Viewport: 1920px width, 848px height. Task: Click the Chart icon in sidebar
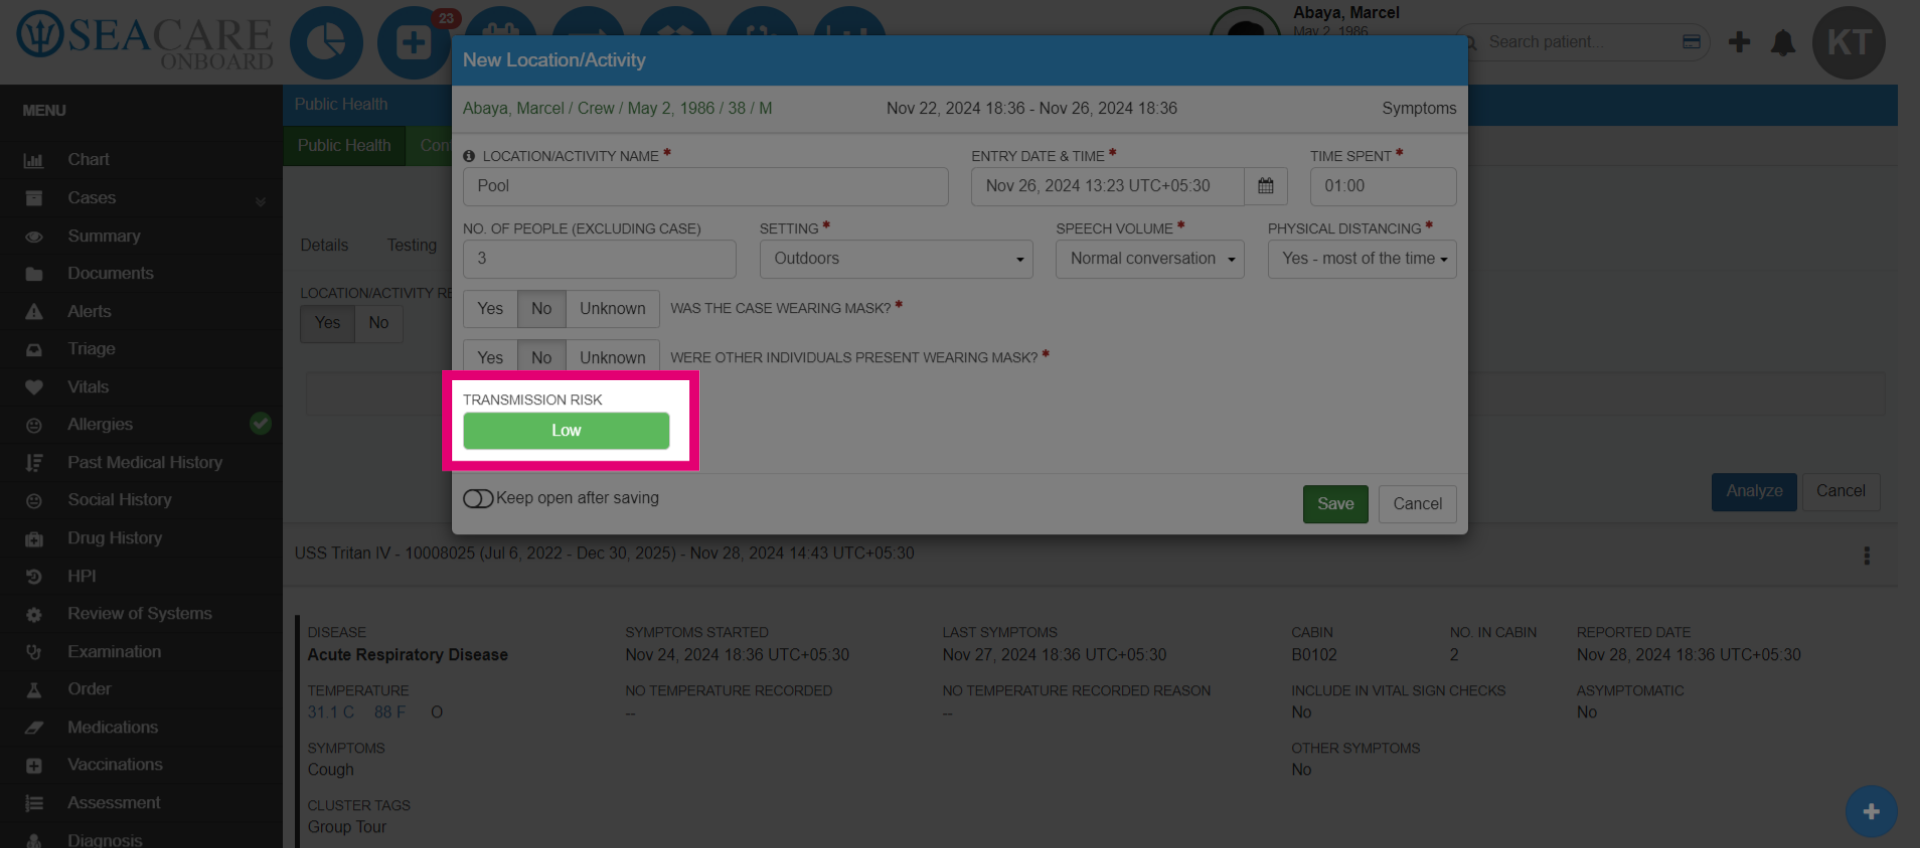pyautogui.click(x=34, y=160)
